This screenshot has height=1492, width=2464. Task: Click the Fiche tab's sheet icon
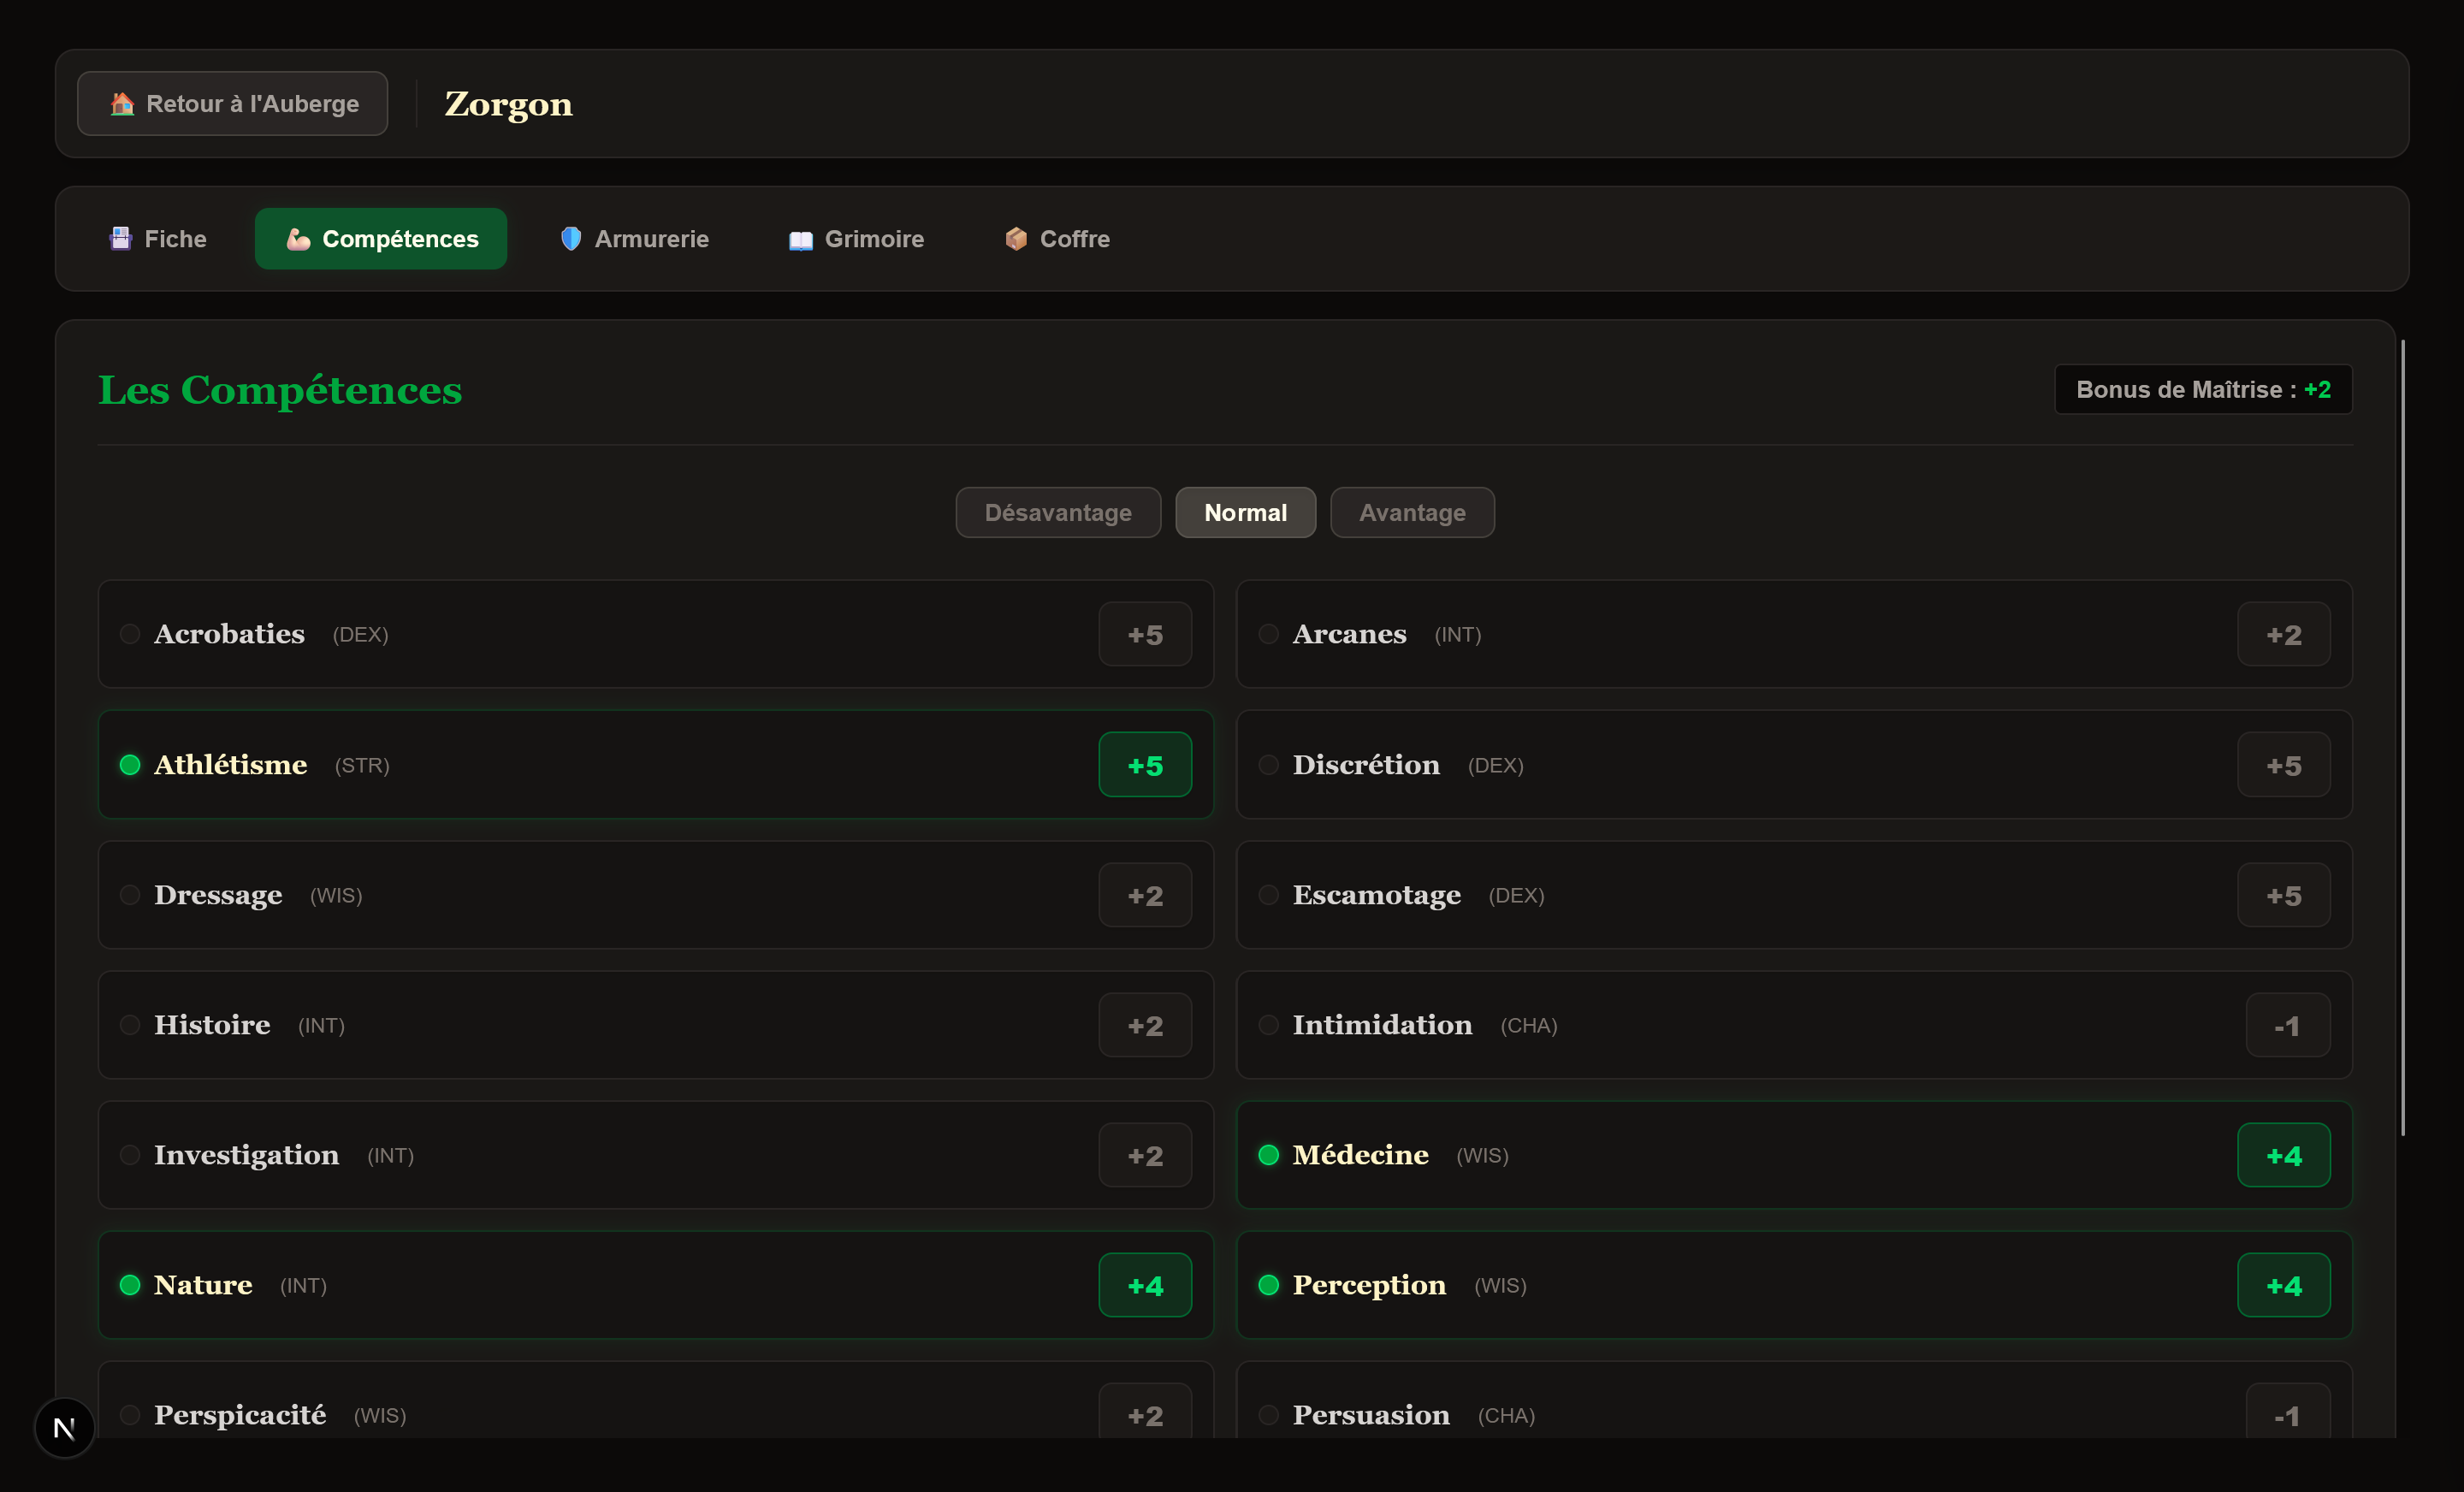120,238
